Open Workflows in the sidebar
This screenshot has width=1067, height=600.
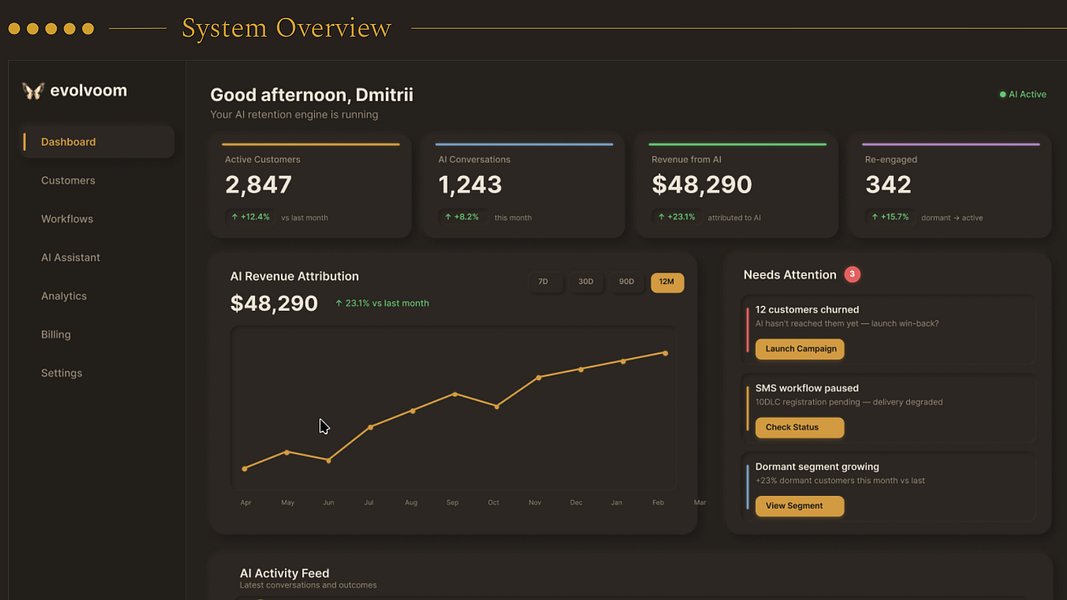click(x=67, y=219)
